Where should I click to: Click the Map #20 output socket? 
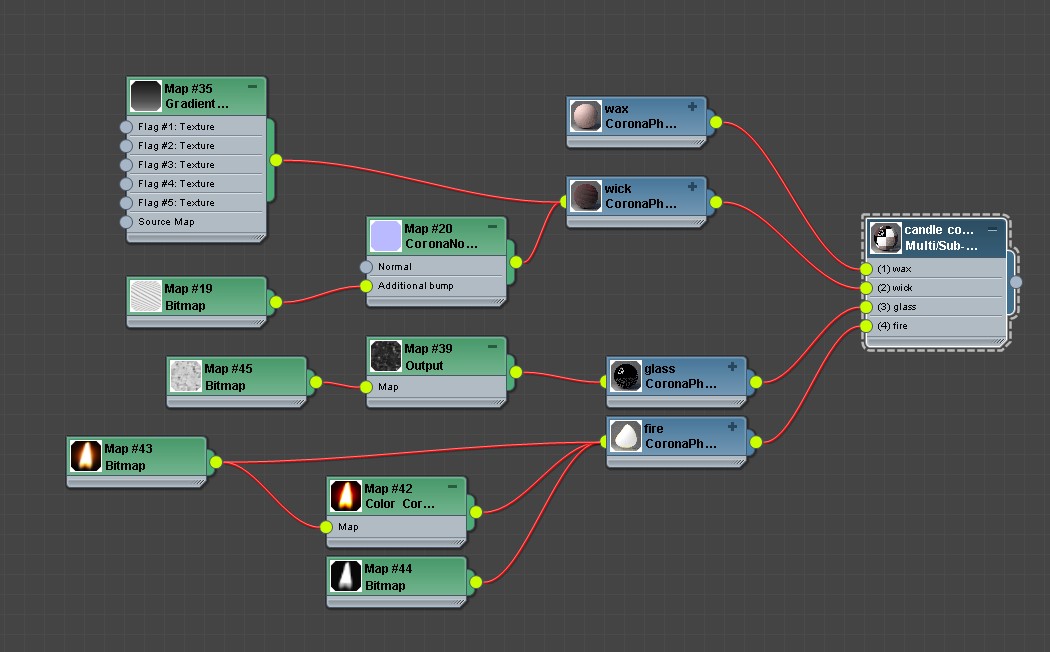click(x=516, y=262)
